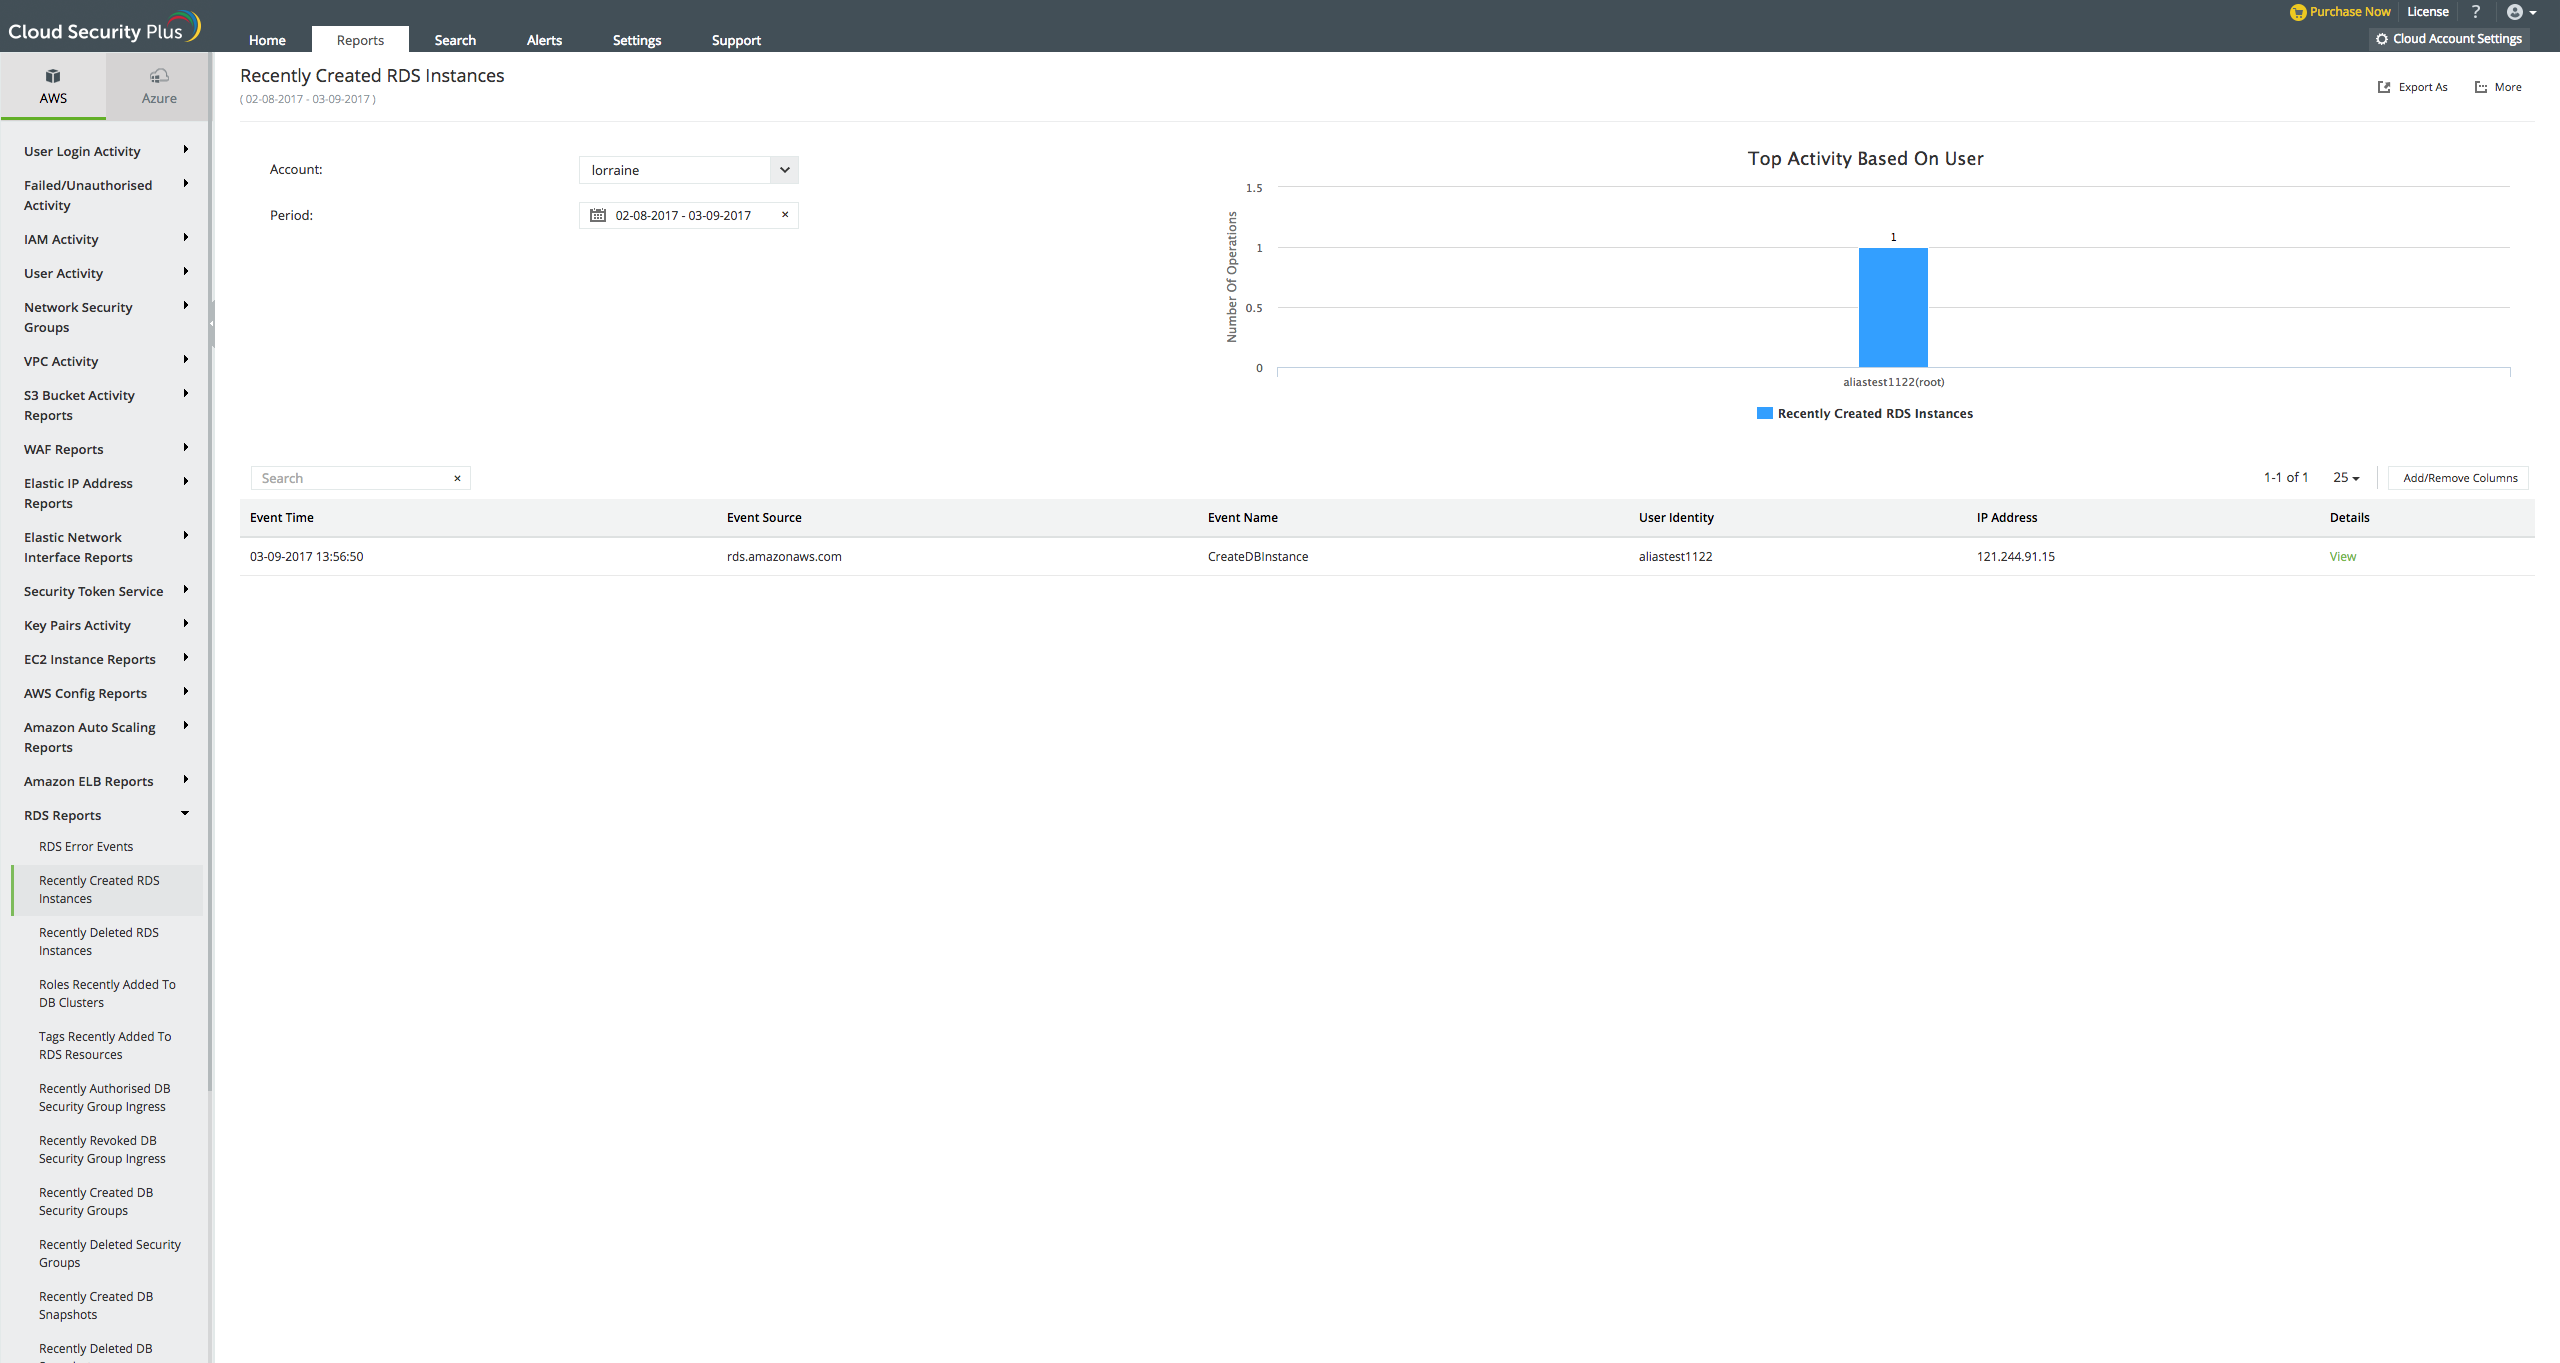Collapse the RDS Reports section
Image resolution: width=2560 pixels, height=1363 pixels.
(185, 814)
